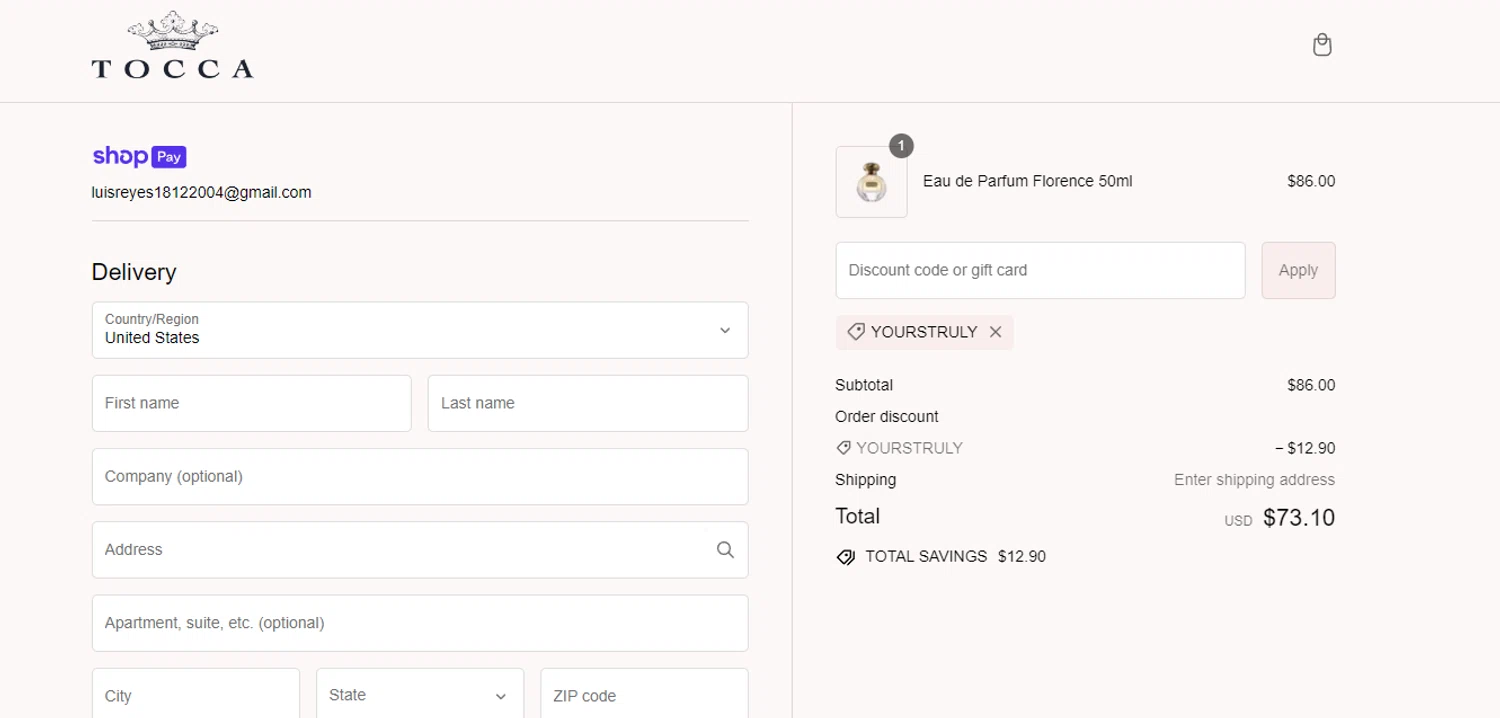Click the $73.10 total amount
This screenshot has height=718, width=1500.
pyautogui.click(x=1299, y=517)
